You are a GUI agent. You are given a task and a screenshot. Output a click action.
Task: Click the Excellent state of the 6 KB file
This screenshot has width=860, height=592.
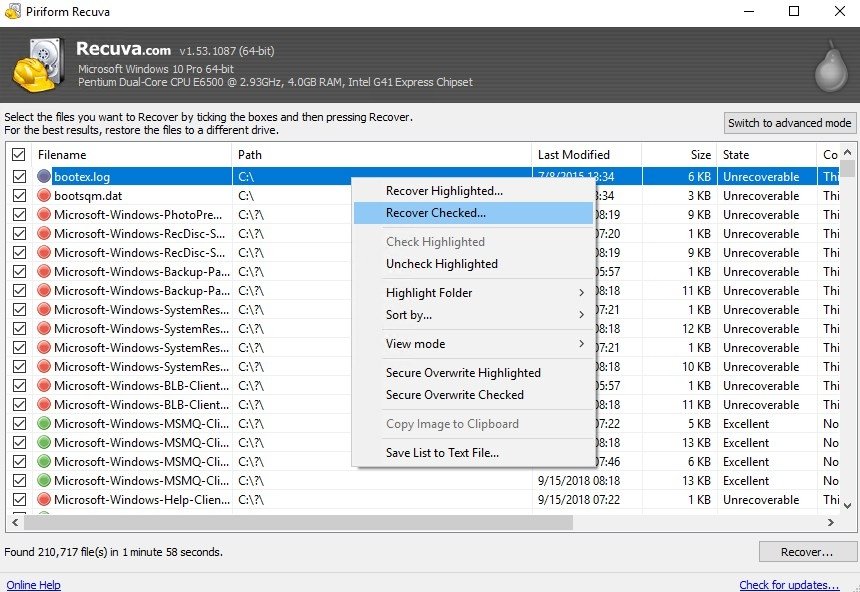746,462
